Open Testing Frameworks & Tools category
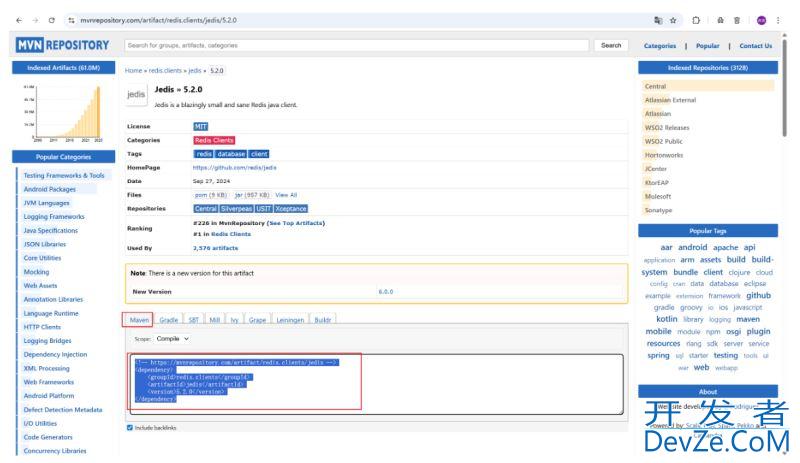800x463 pixels. pos(64,176)
